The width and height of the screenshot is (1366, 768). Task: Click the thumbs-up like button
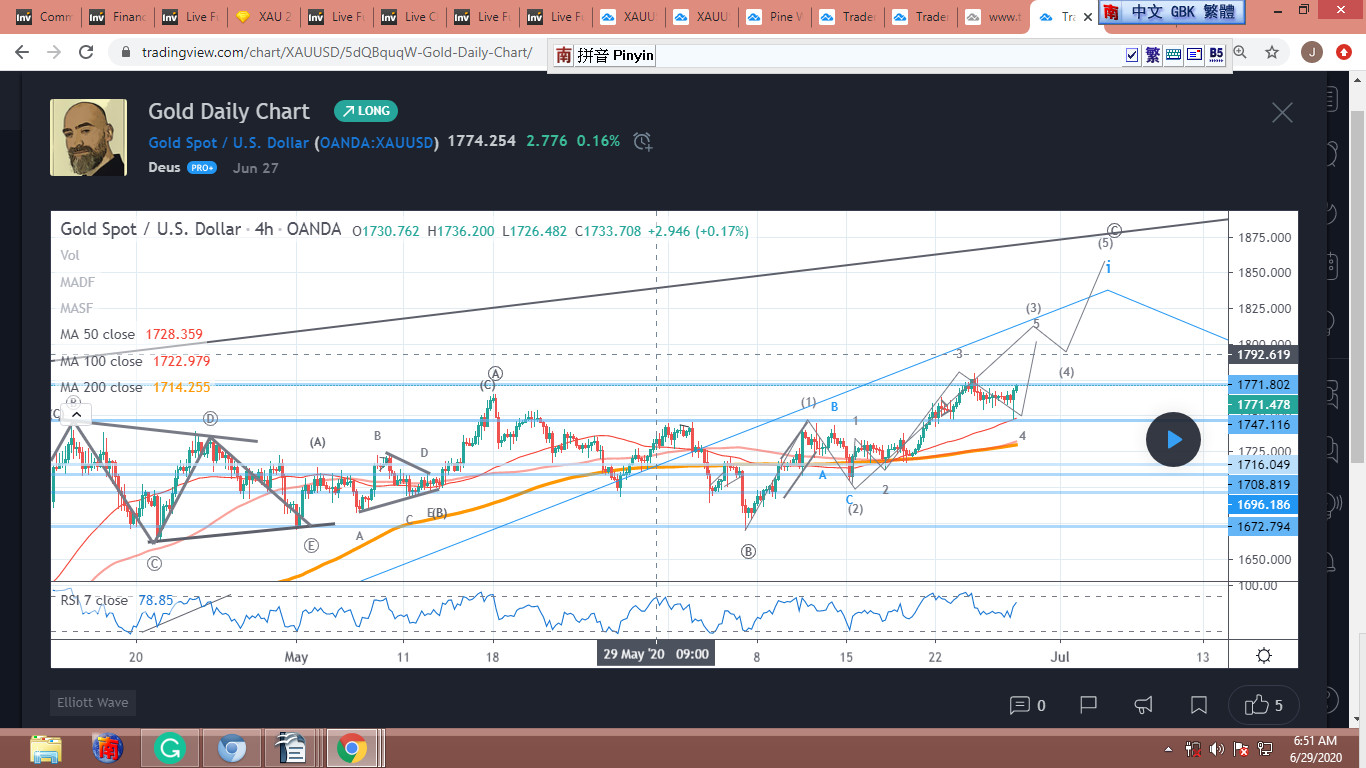(1264, 705)
